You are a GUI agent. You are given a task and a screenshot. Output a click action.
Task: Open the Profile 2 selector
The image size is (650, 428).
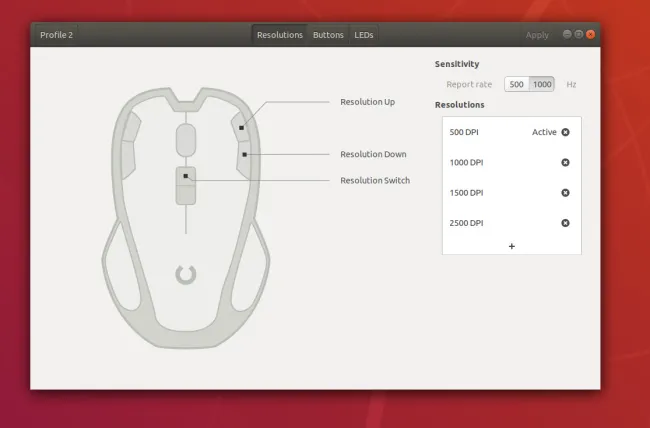tap(56, 35)
